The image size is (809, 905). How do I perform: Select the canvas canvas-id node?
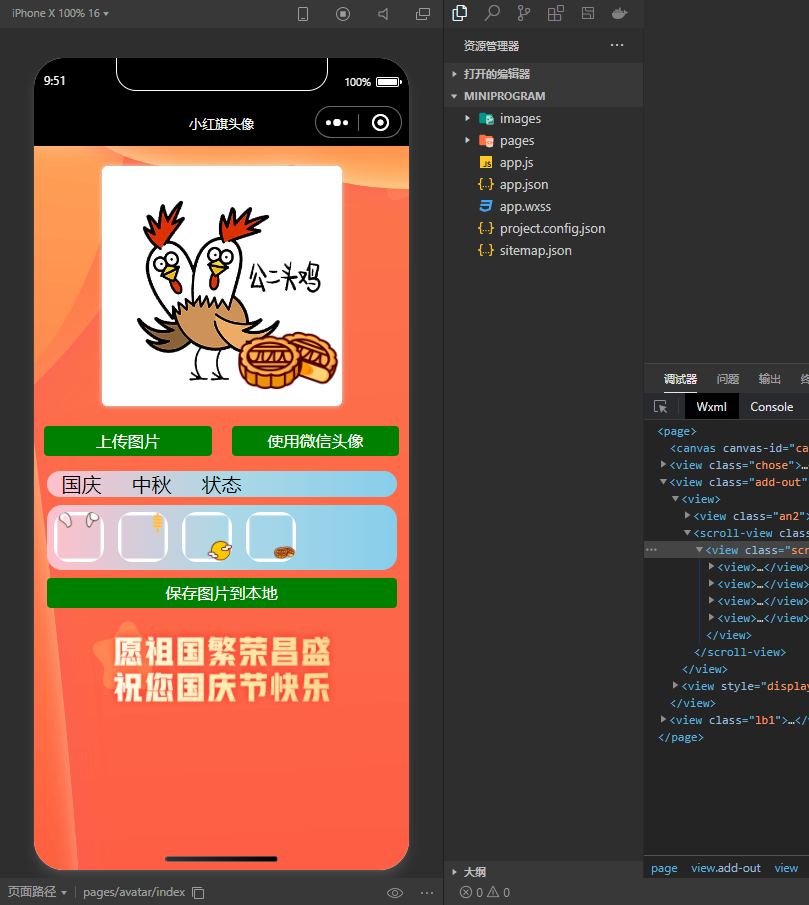click(x=739, y=448)
